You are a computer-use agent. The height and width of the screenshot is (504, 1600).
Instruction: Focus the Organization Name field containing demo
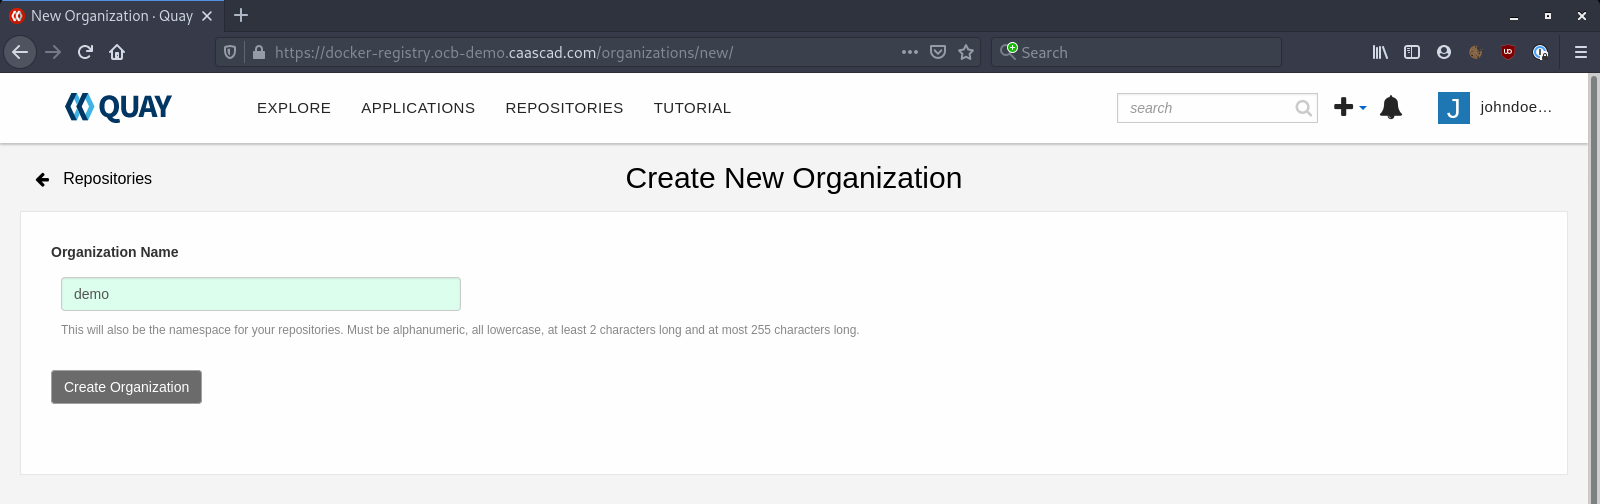[261, 294]
